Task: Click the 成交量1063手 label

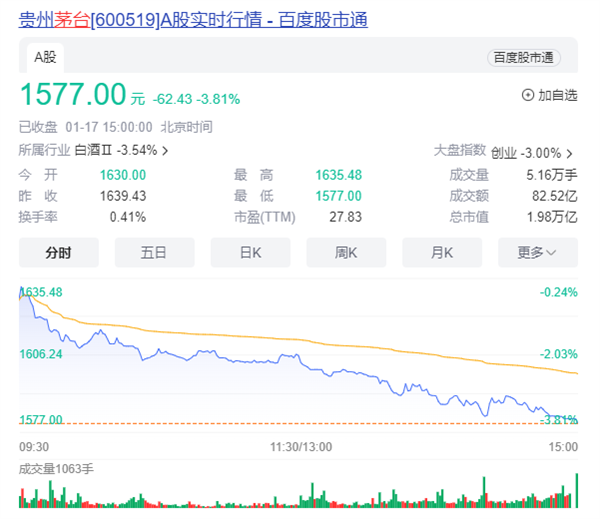Action: [56, 468]
